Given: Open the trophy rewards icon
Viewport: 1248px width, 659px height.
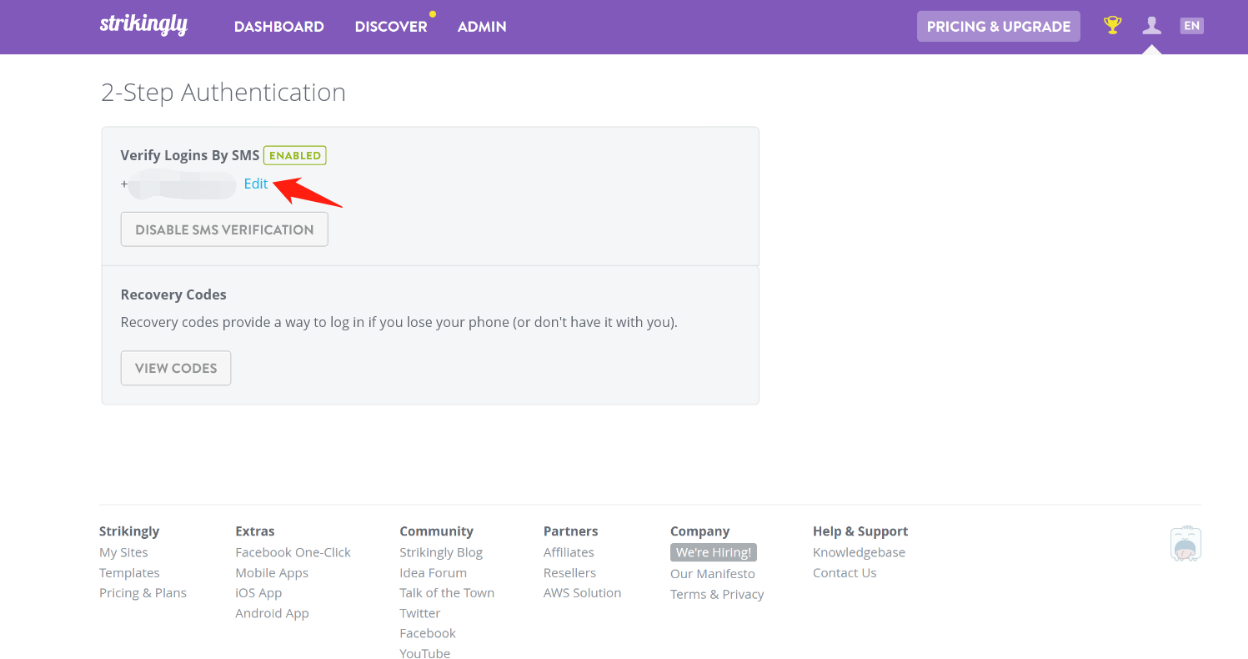Looking at the screenshot, I should point(1112,26).
